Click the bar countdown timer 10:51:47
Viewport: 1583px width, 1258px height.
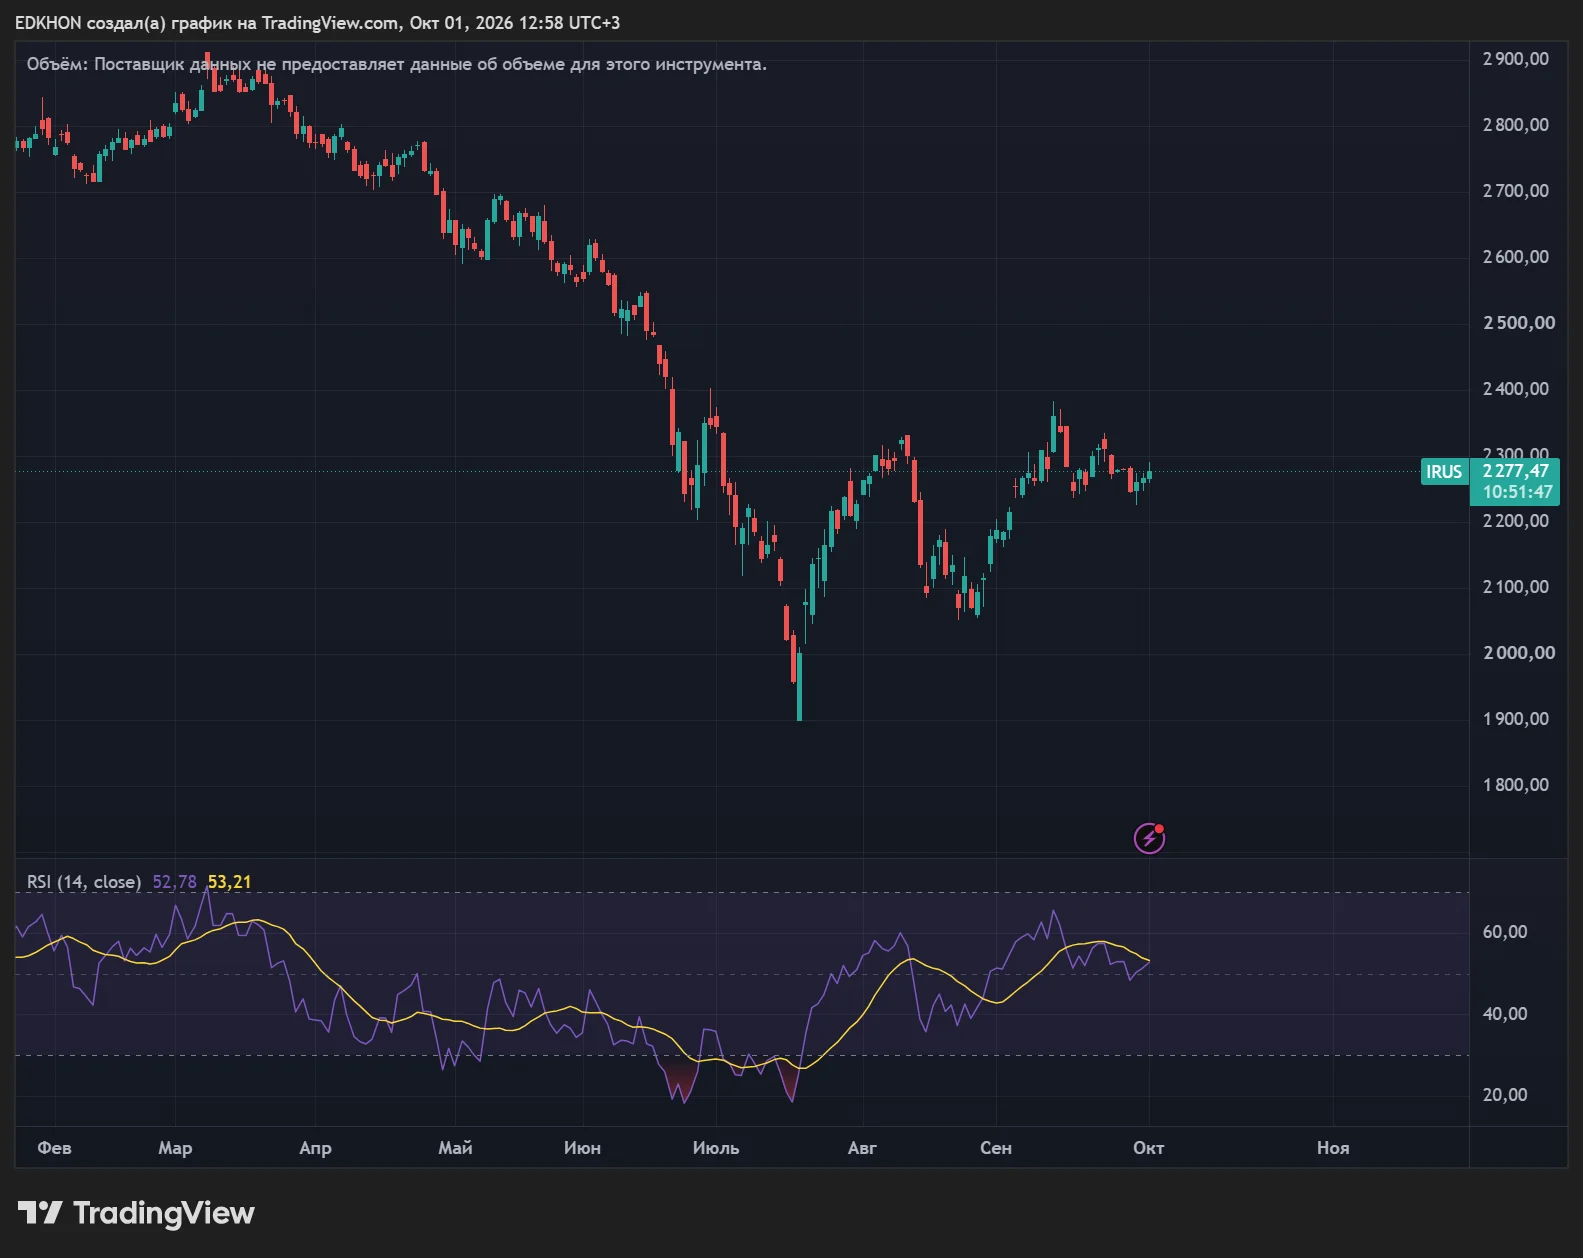click(1518, 492)
